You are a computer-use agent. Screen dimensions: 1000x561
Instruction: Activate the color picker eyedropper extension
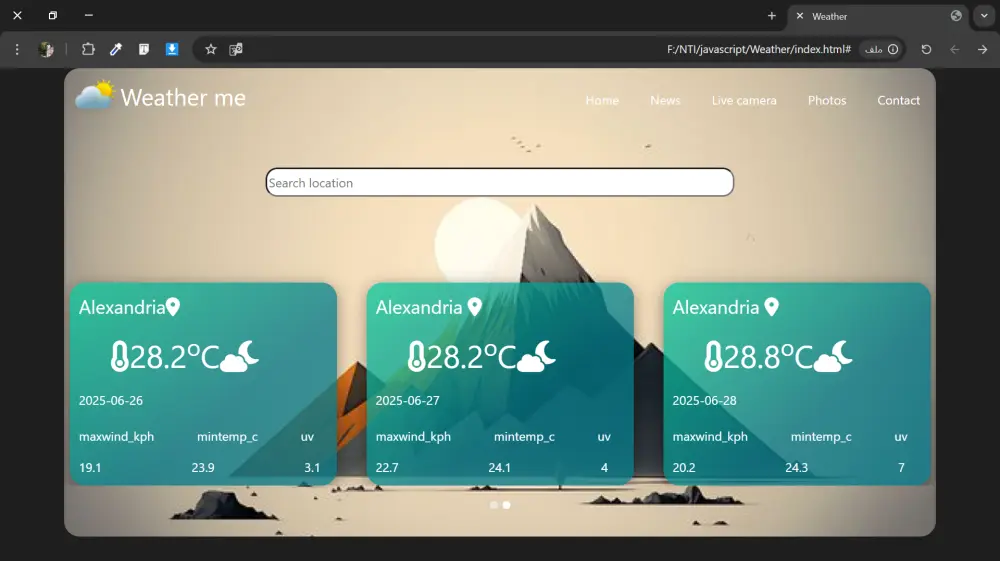coord(115,49)
